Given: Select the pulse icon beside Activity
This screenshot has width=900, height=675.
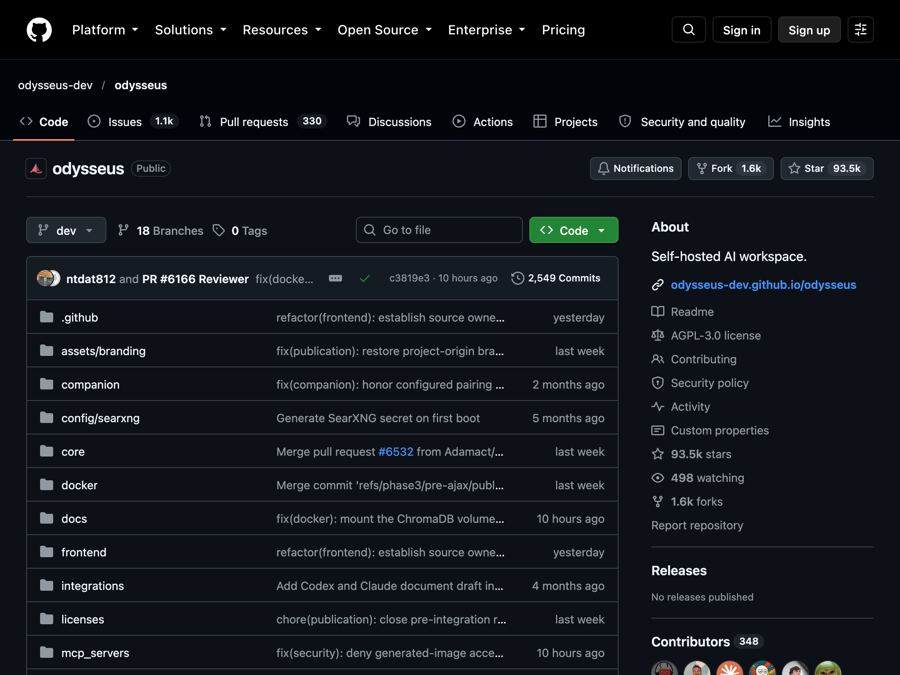Looking at the screenshot, I should [658, 406].
